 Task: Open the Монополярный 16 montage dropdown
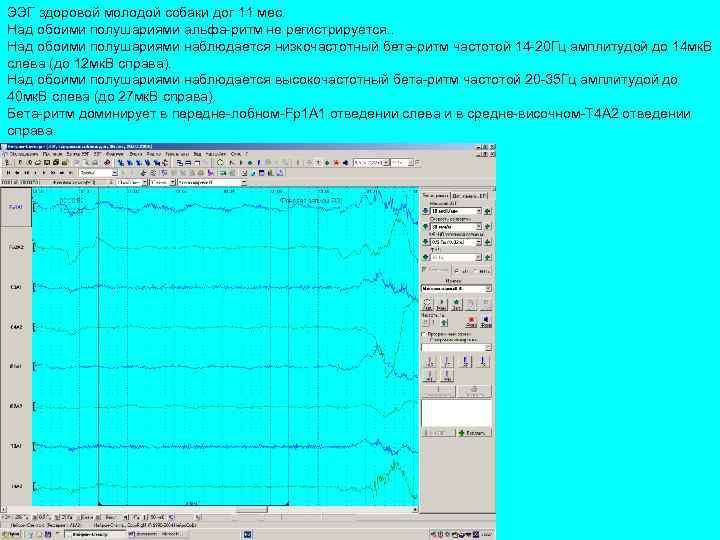click(x=488, y=288)
